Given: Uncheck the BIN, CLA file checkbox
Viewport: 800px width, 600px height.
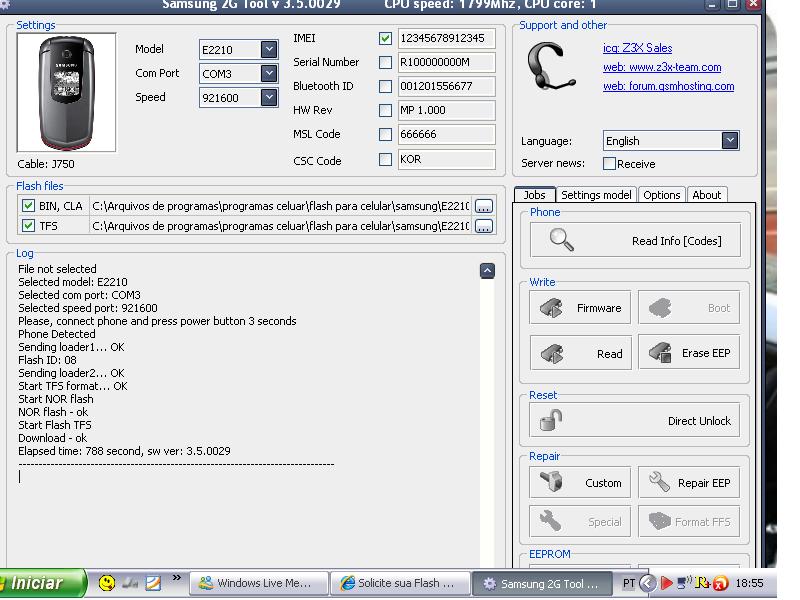Looking at the screenshot, I should pos(28,206).
